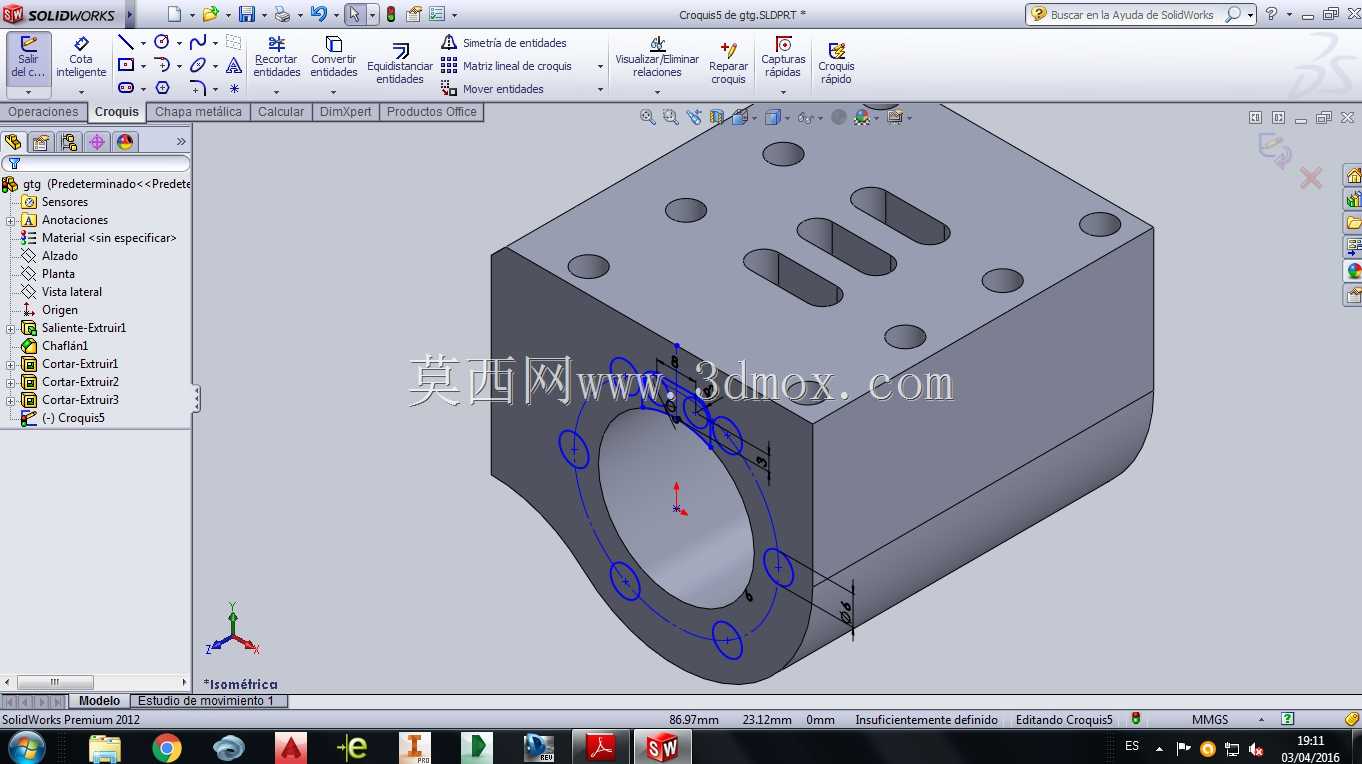Switch to the Productos Office tab
Viewport: 1362px width, 764px height.
point(432,112)
